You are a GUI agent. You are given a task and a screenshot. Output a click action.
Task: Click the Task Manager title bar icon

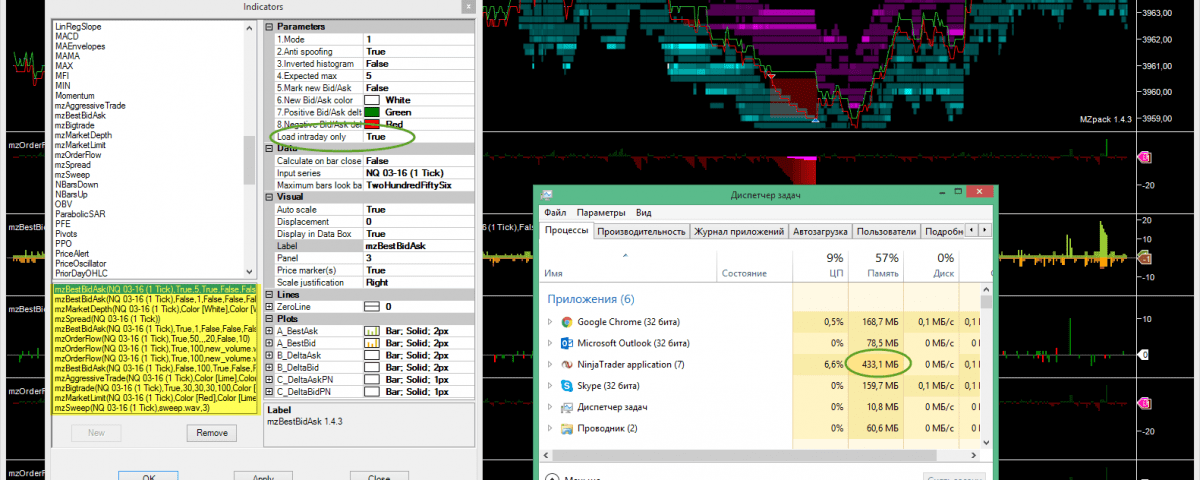549,194
